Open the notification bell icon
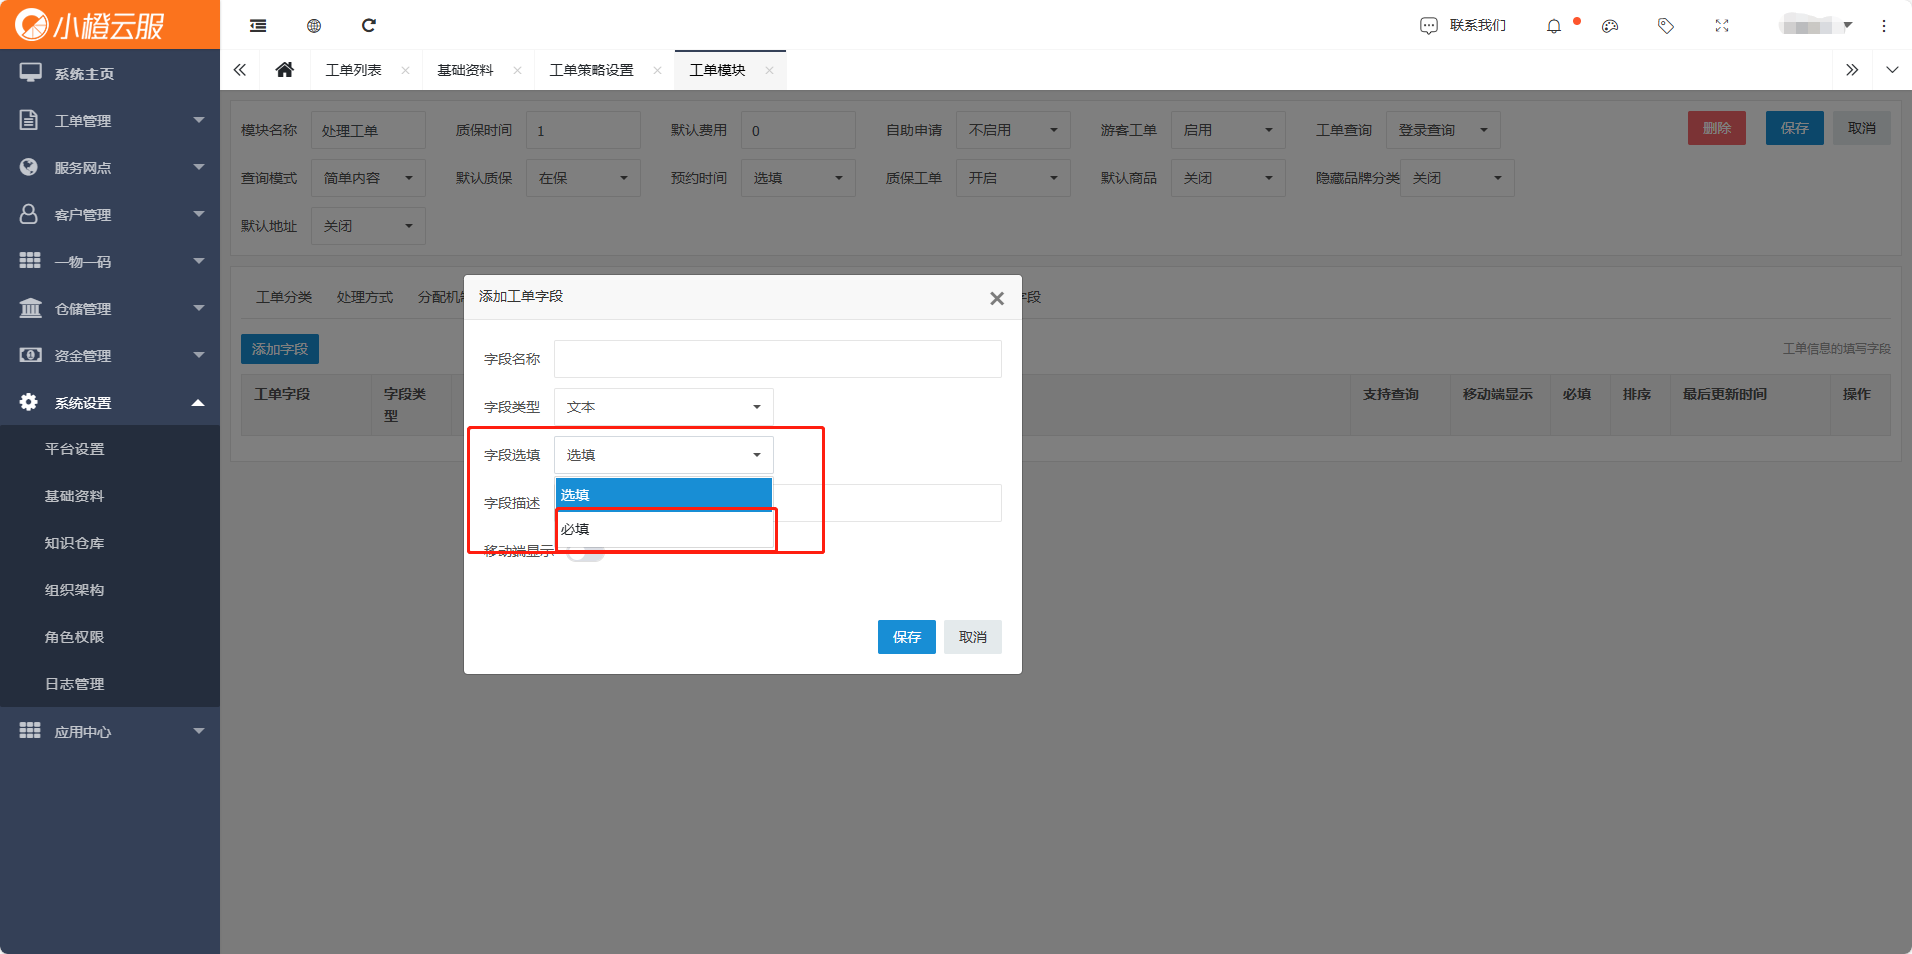 (x=1553, y=26)
